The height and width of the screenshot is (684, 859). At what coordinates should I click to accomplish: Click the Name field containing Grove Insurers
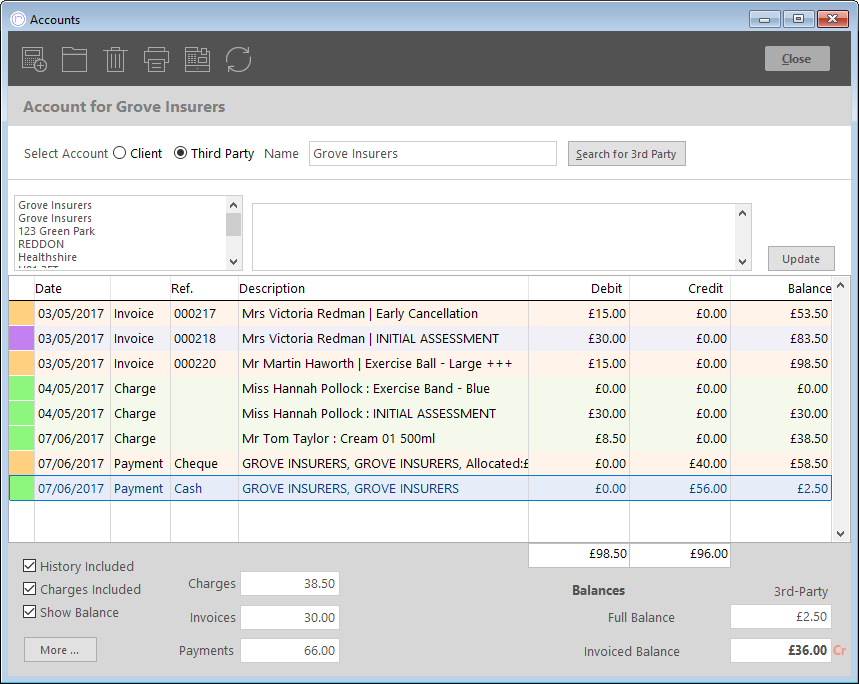[433, 153]
